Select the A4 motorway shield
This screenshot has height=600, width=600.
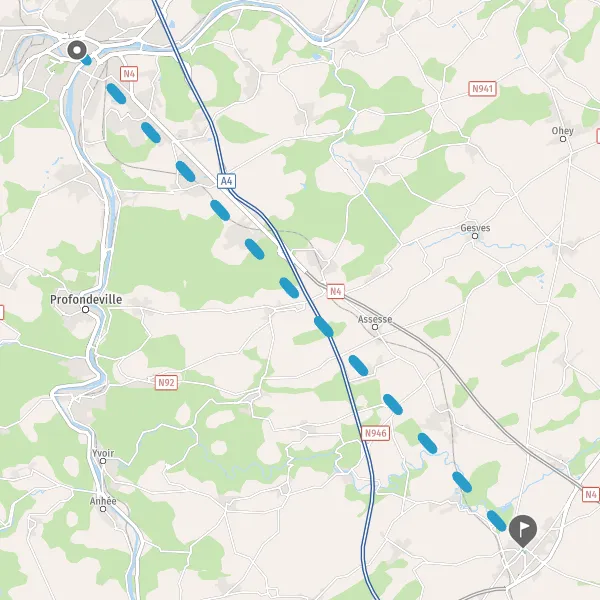click(x=227, y=181)
